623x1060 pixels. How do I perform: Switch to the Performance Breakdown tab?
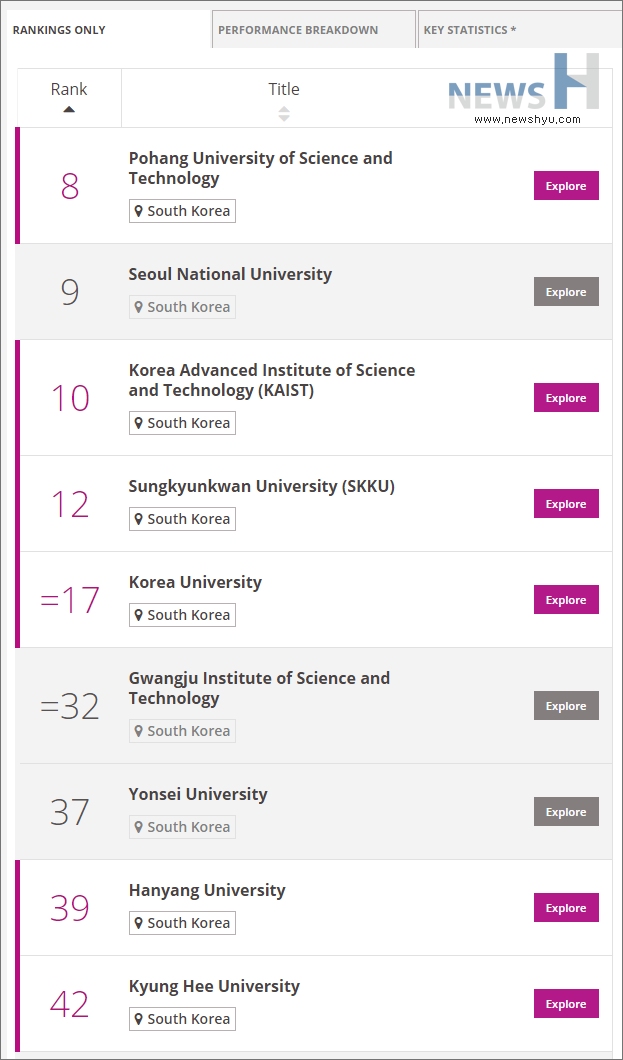pyautogui.click(x=298, y=30)
